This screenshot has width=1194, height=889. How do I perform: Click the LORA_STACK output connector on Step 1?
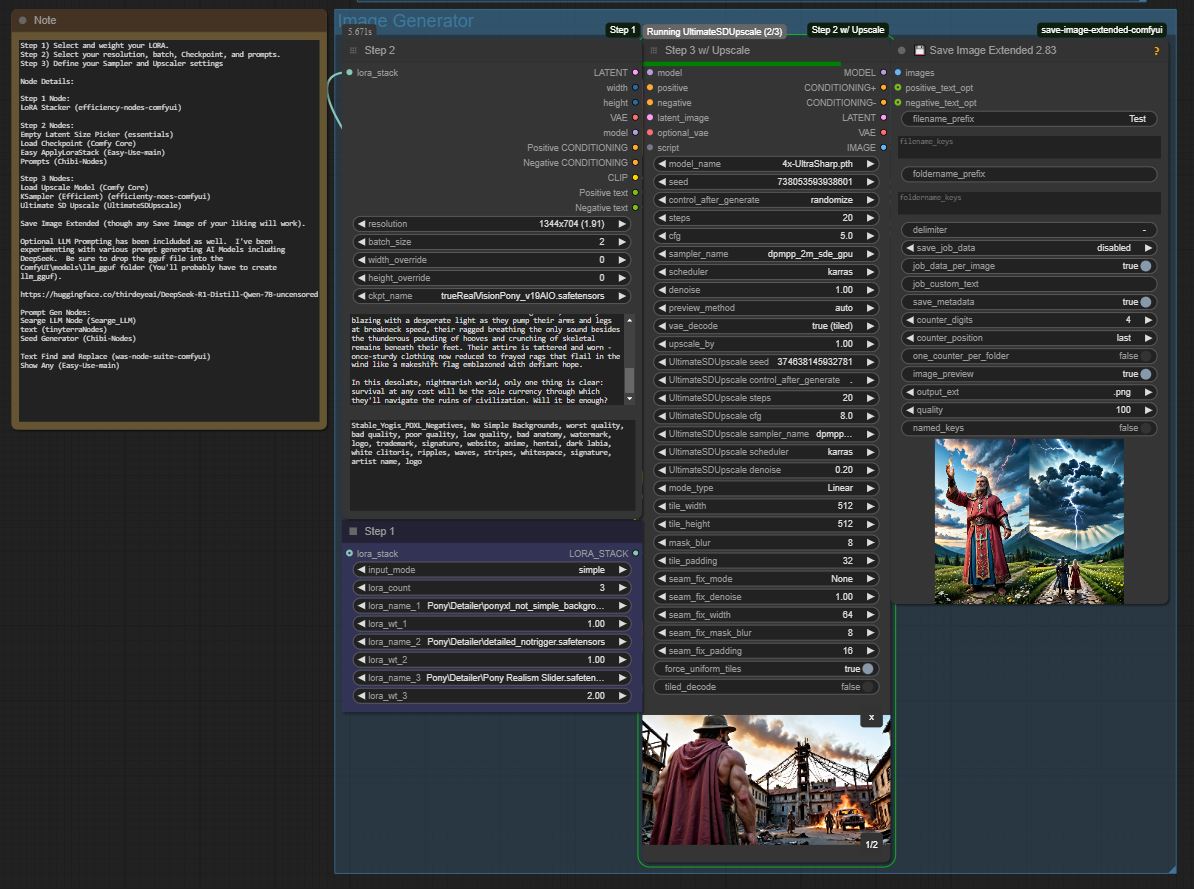(x=635, y=553)
